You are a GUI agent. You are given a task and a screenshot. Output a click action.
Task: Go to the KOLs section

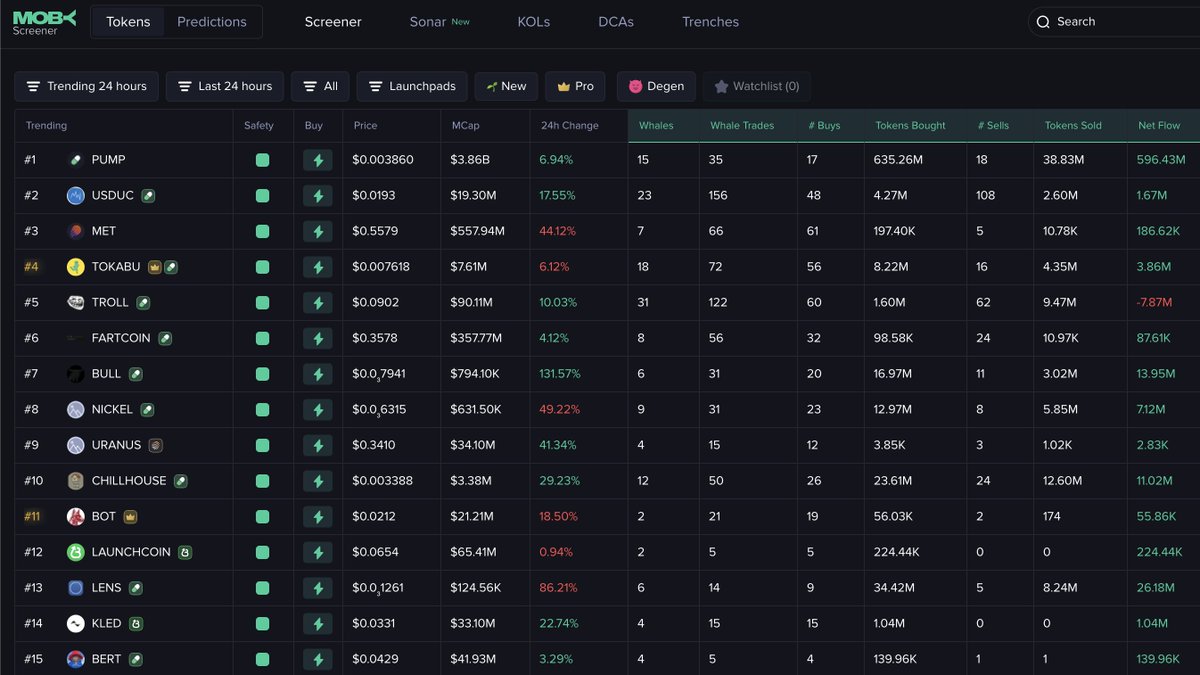534,22
